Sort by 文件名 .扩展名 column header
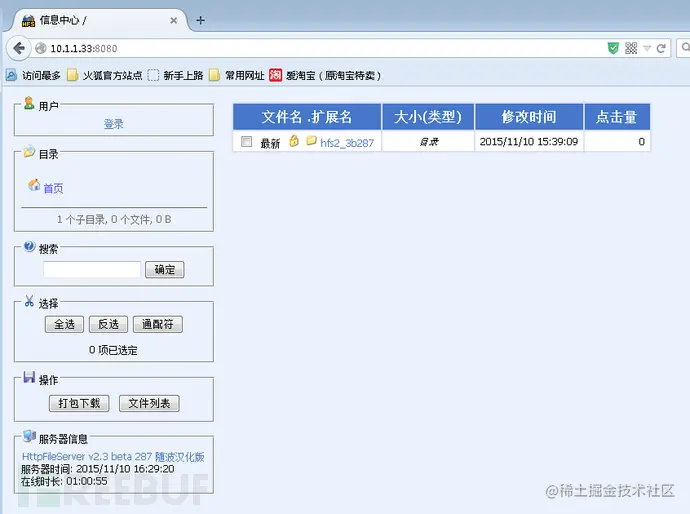The height and width of the screenshot is (514, 690). point(307,117)
